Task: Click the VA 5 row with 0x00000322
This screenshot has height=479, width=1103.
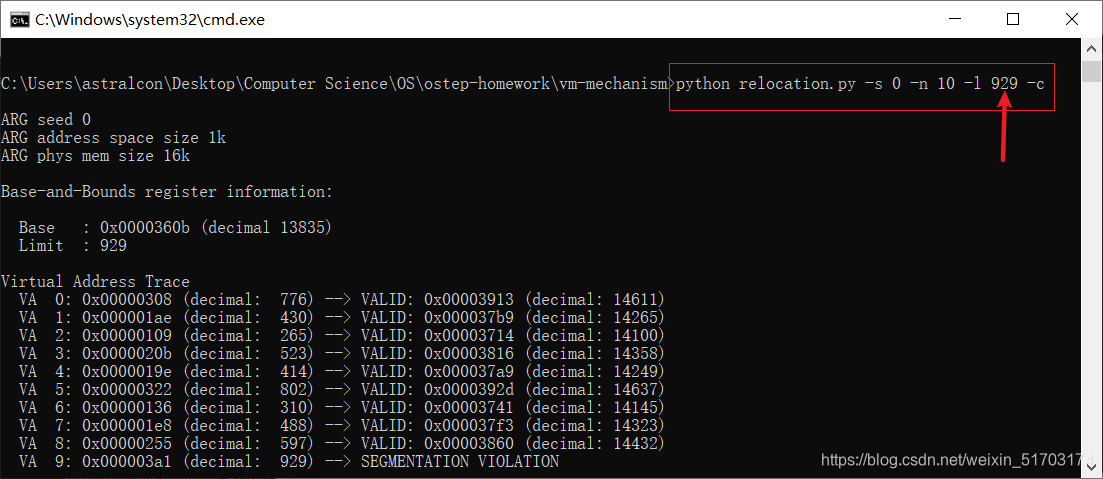Action: [342, 390]
